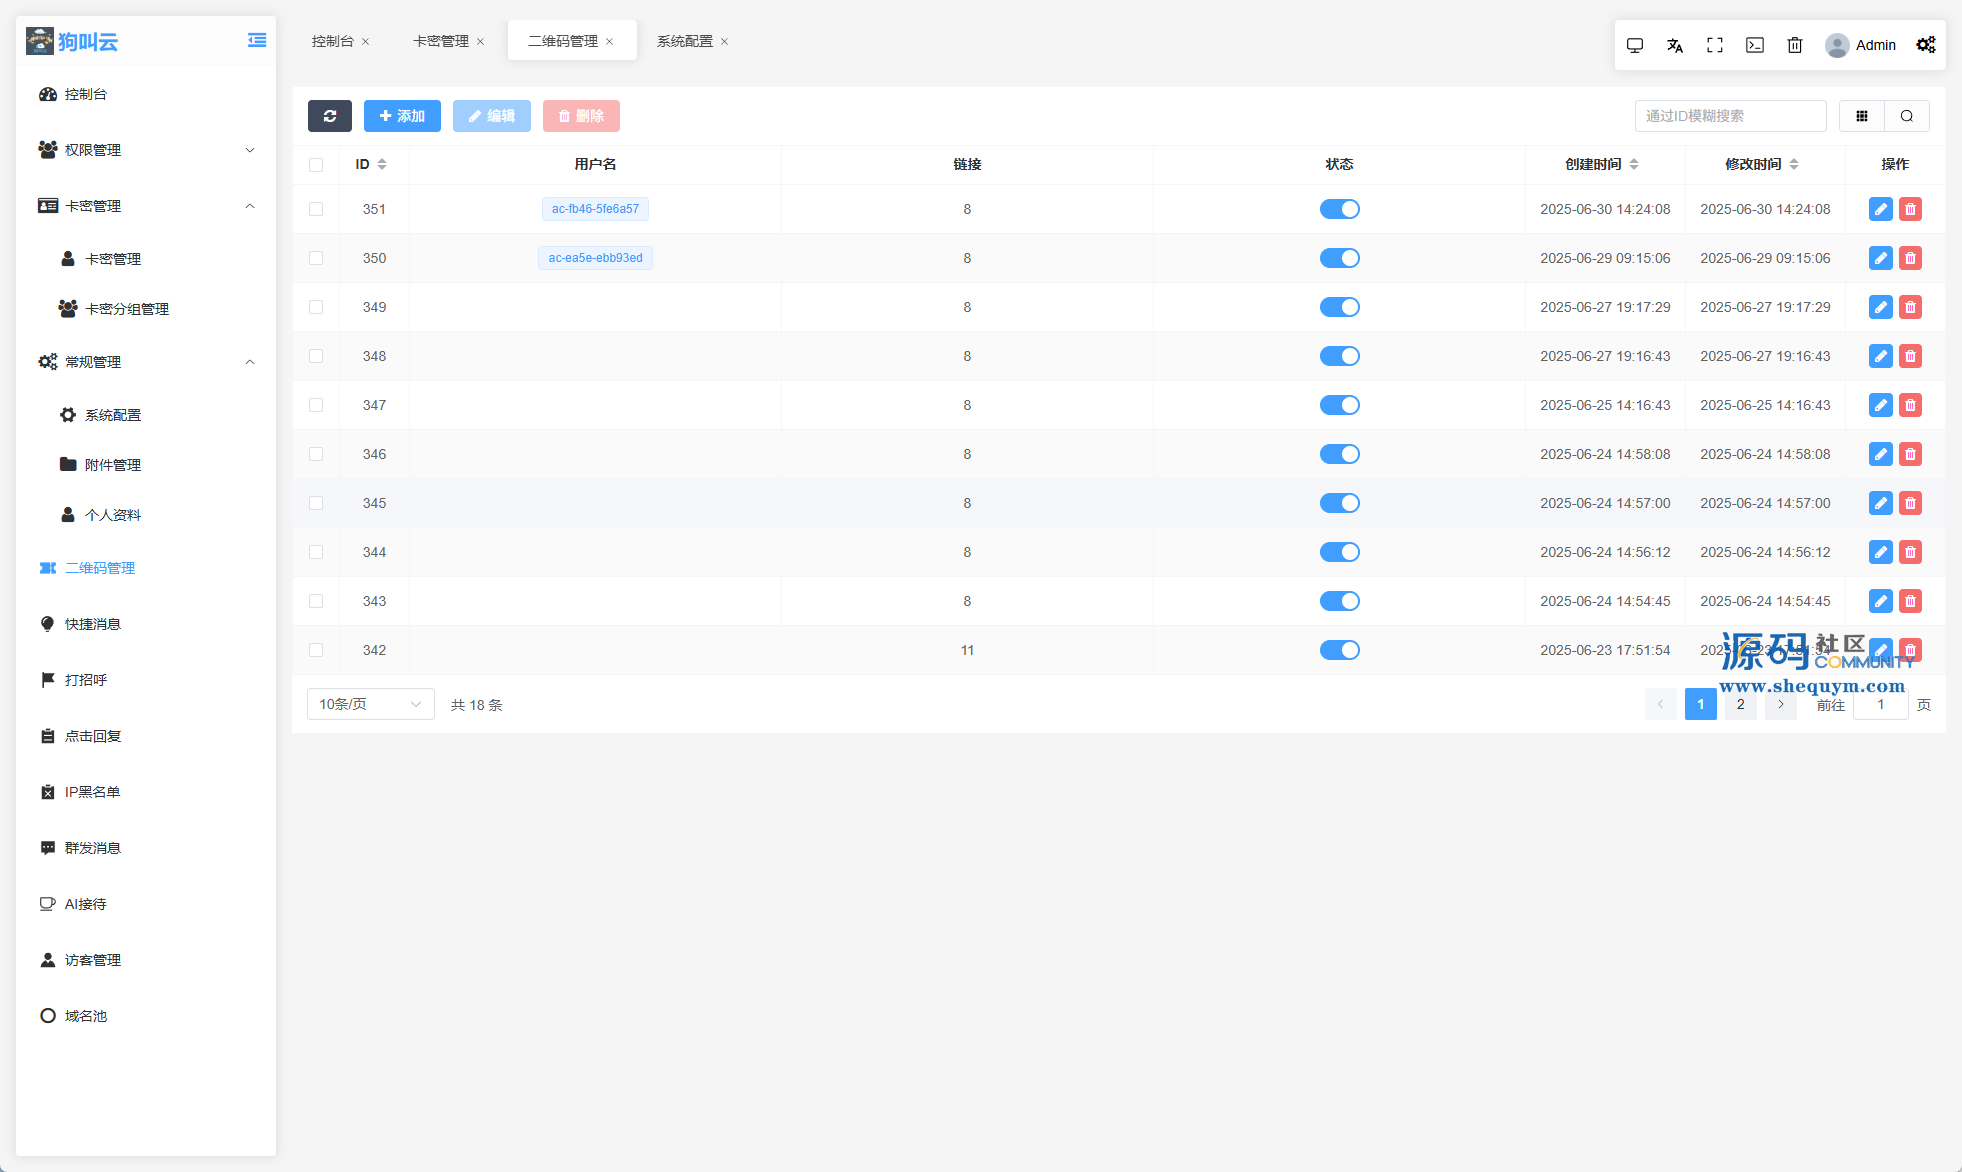Click the search magnifier icon

pos(1907,116)
